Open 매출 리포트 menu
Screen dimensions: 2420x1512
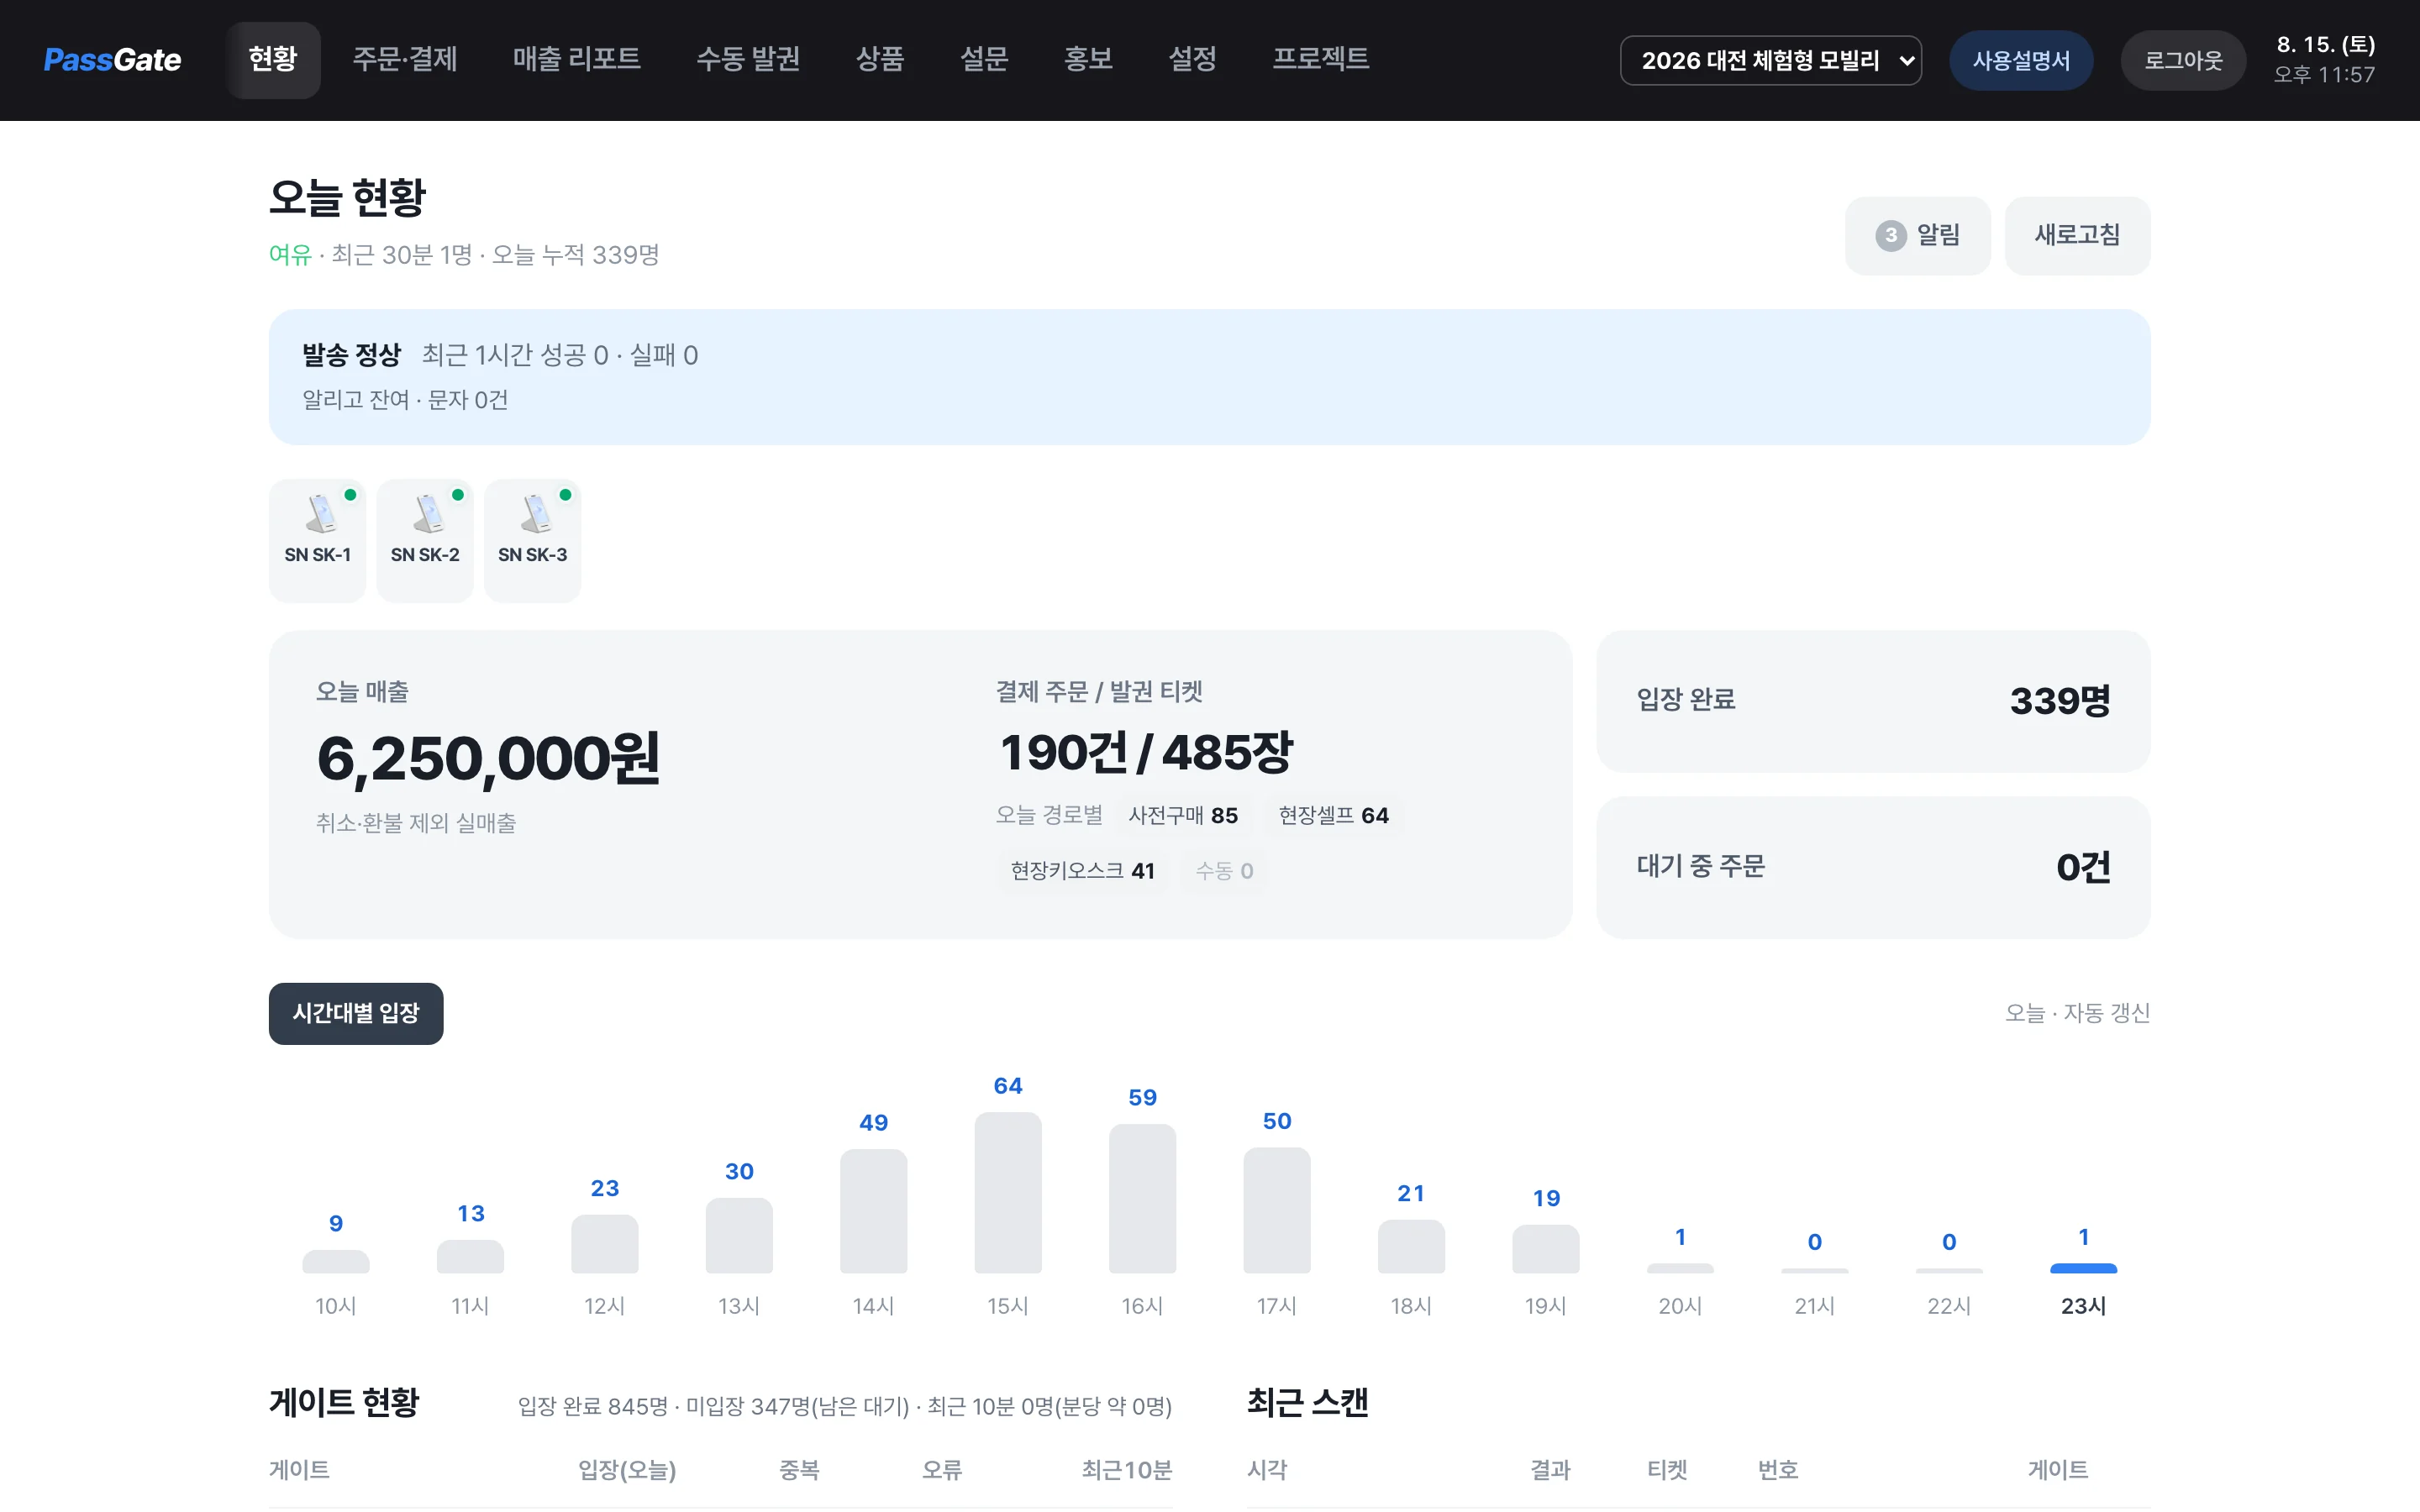tap(577, 60)
